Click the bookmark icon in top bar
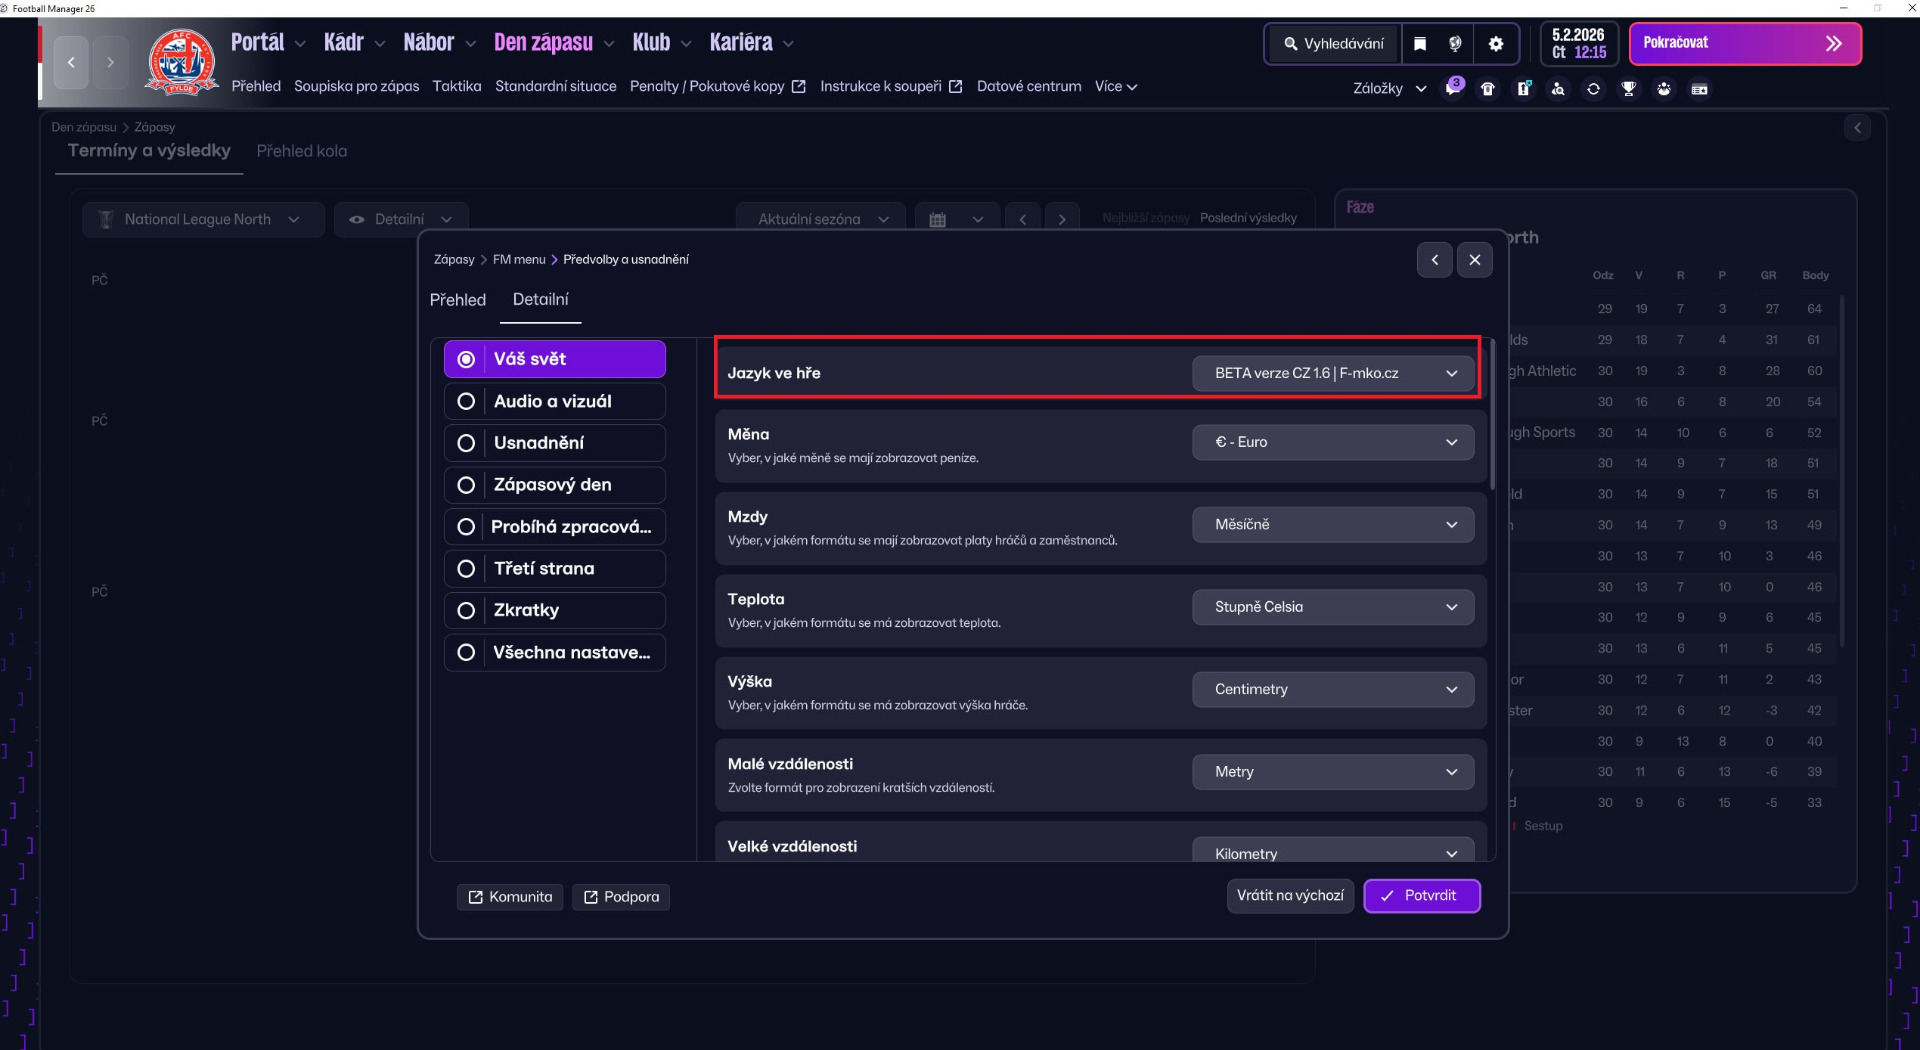1920x1050 pixels. 1420,44
